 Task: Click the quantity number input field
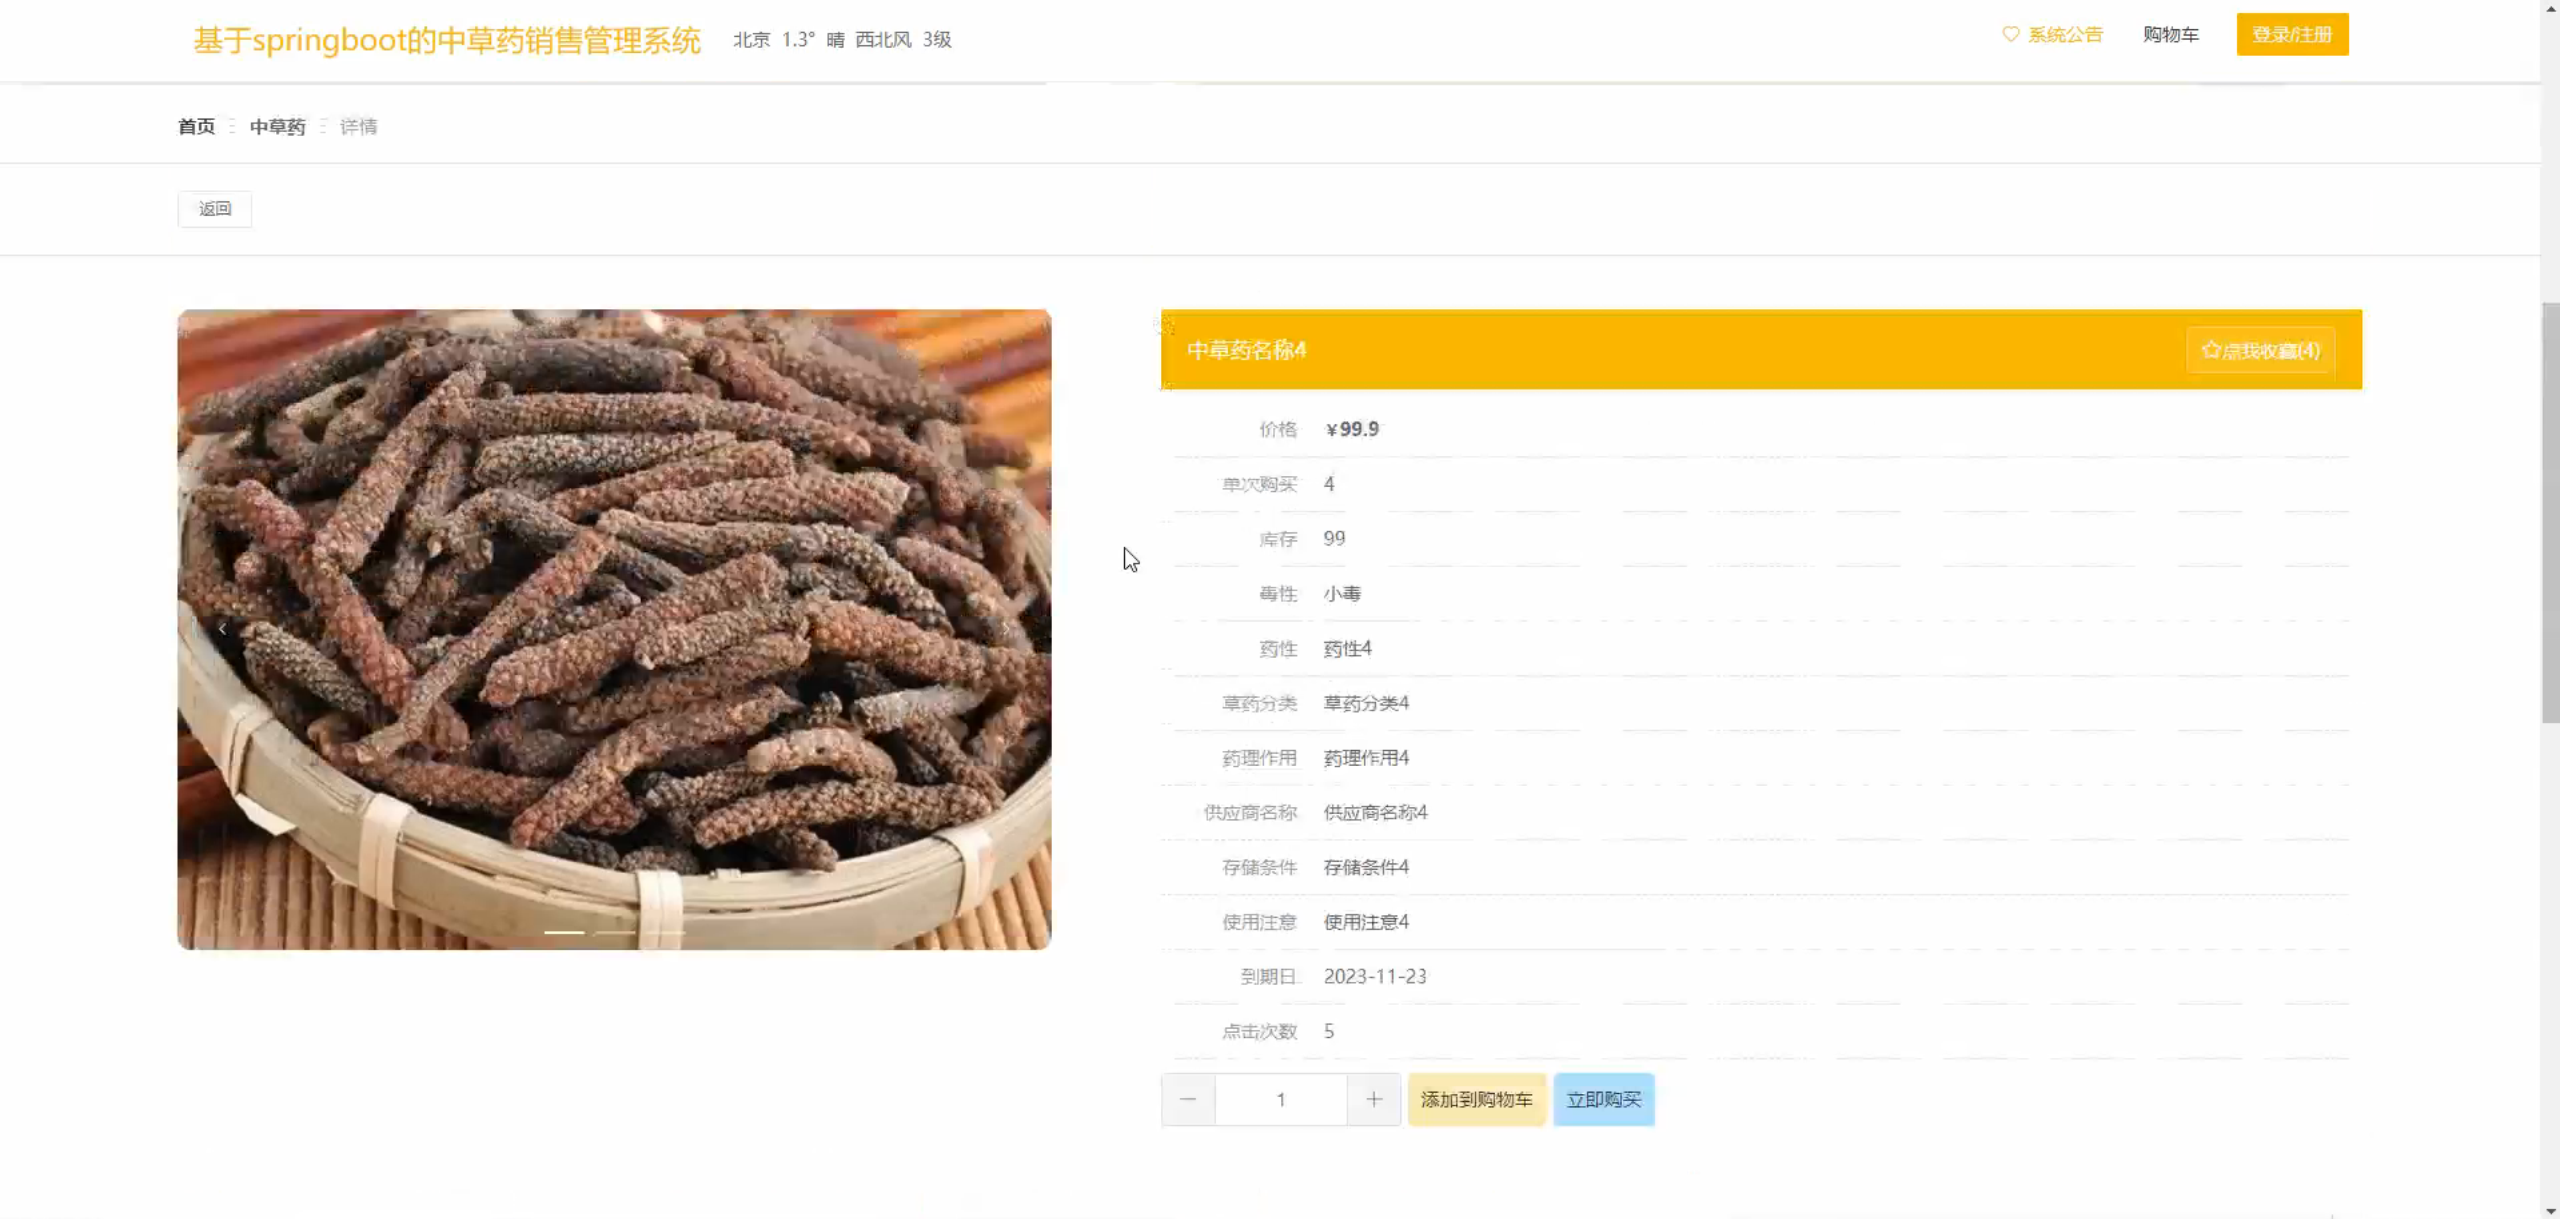coord(1280,1099)
